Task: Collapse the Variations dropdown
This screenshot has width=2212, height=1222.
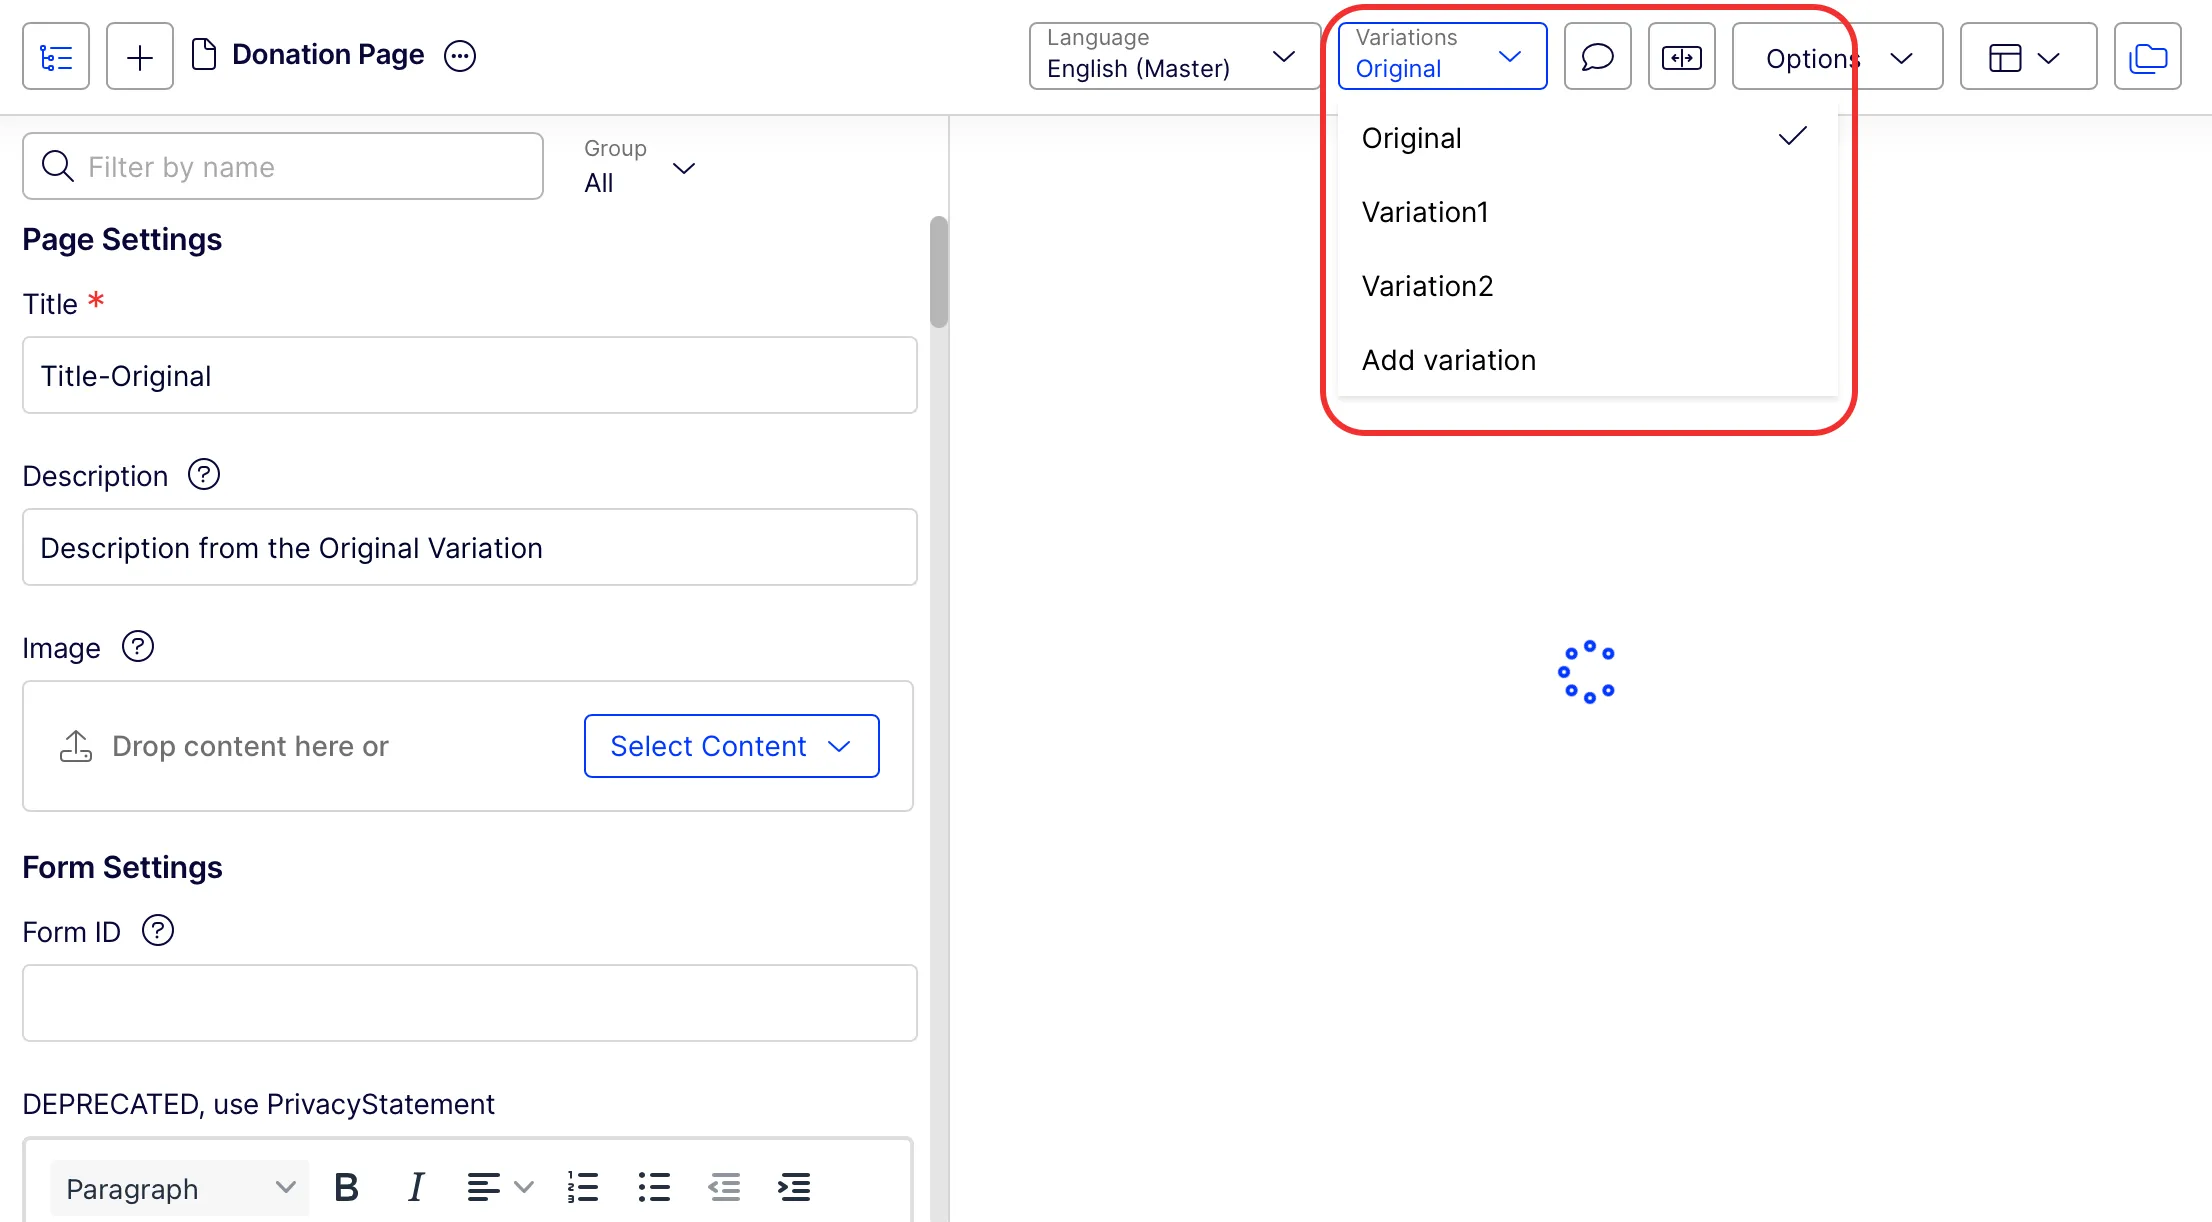Action: click(1442, 56)
